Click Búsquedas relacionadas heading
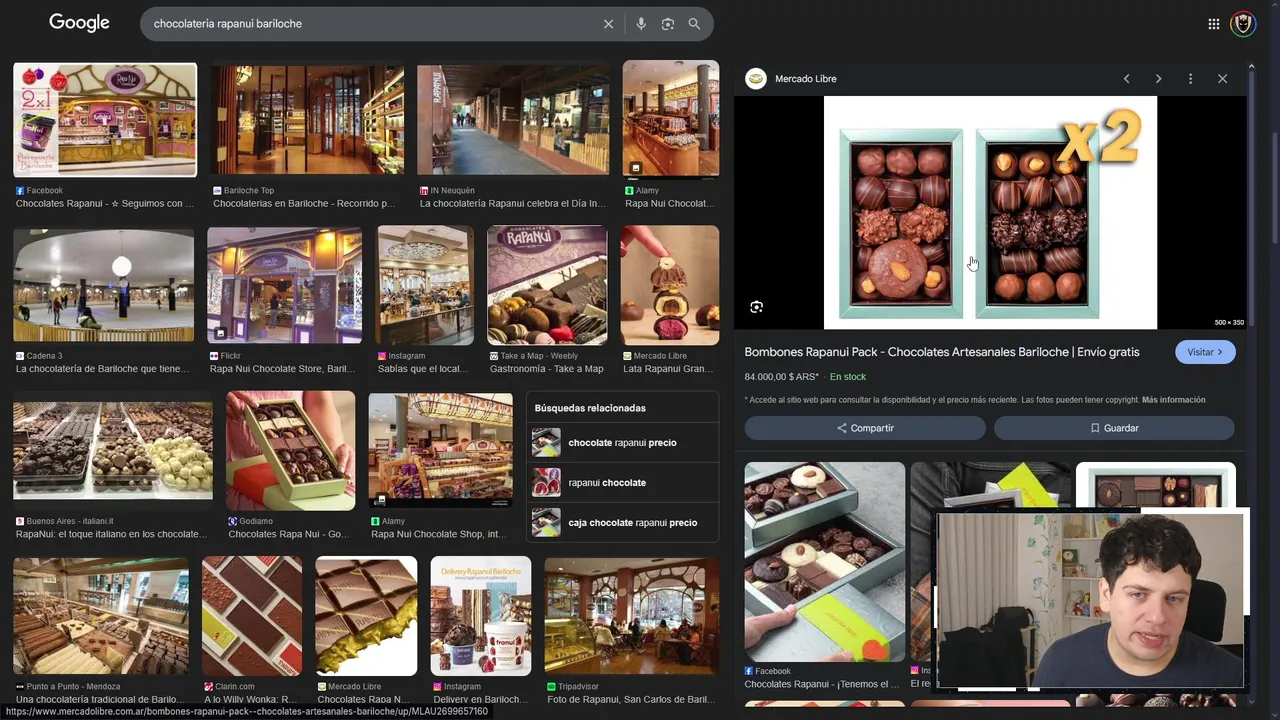 pos(590,408)
